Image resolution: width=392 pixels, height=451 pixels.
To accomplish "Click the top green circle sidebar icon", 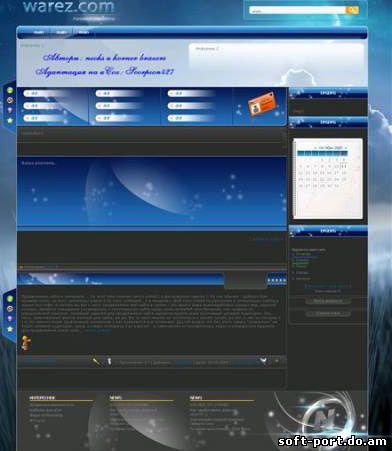I will point(10,90).
